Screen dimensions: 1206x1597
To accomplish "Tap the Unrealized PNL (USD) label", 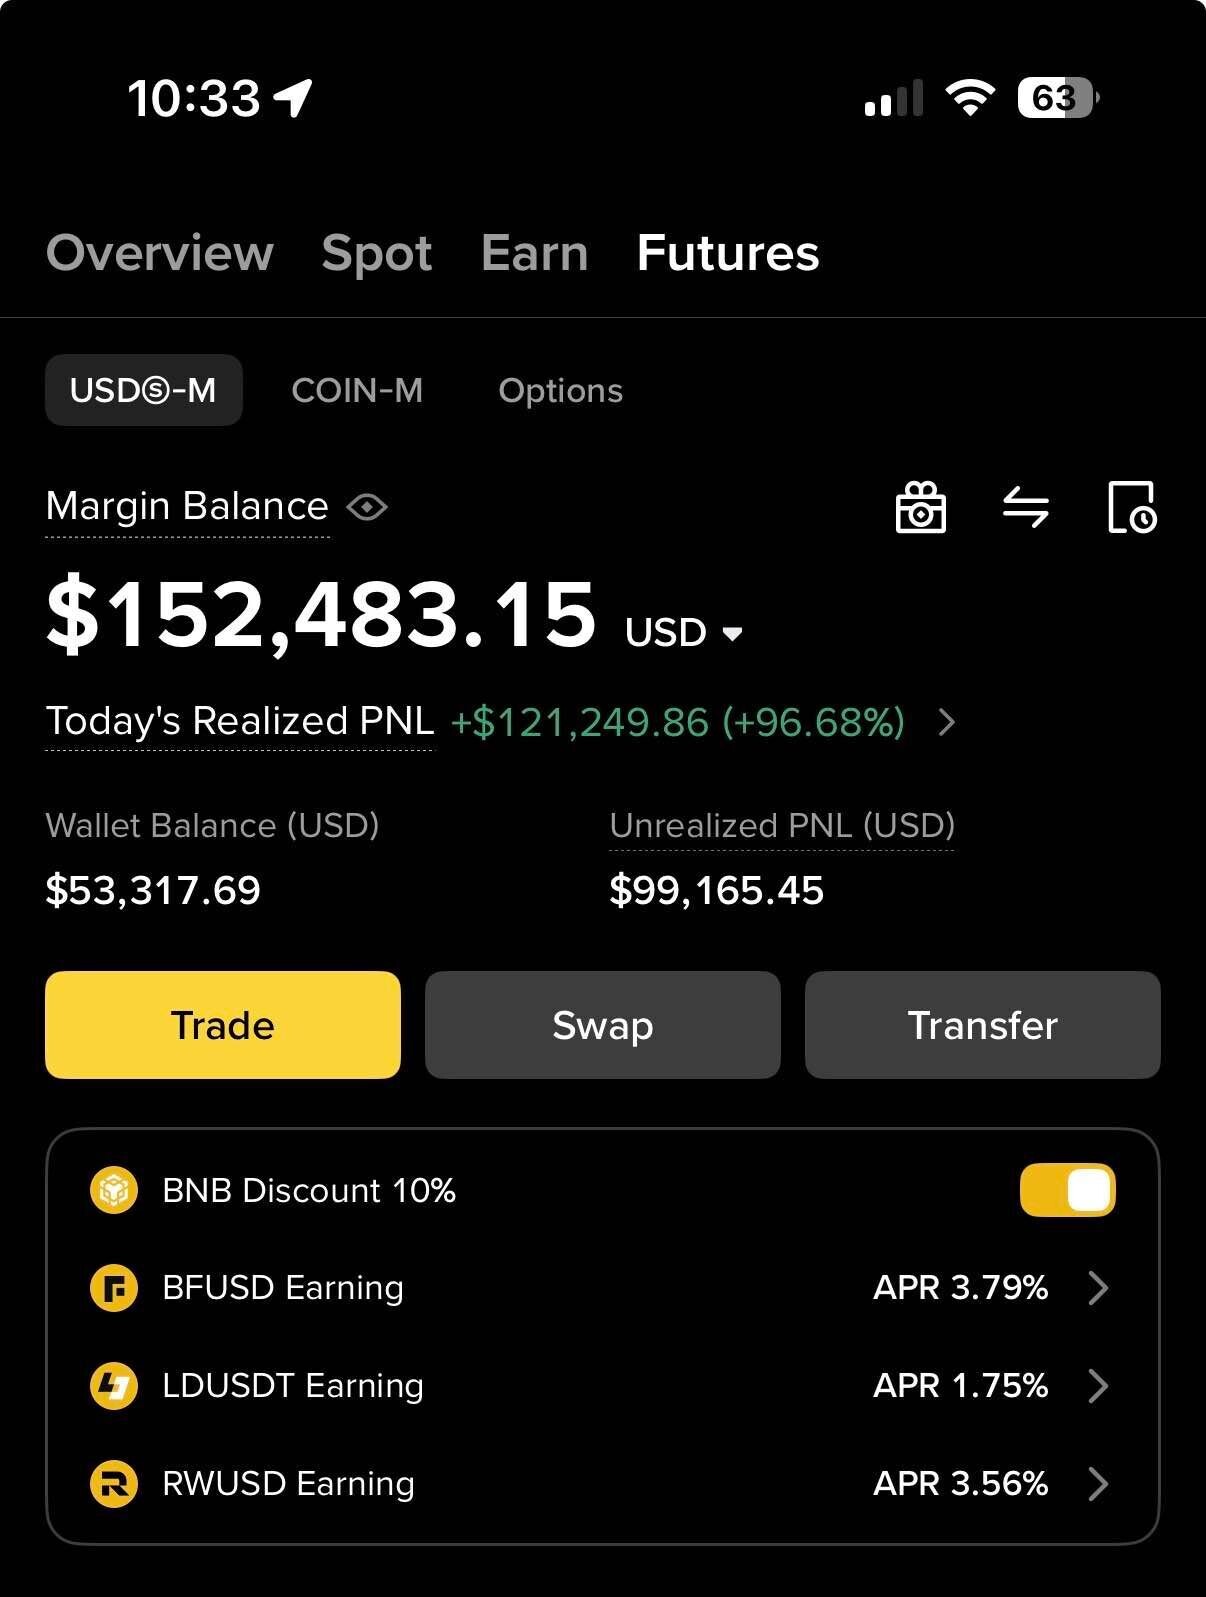I will (782, 826).
